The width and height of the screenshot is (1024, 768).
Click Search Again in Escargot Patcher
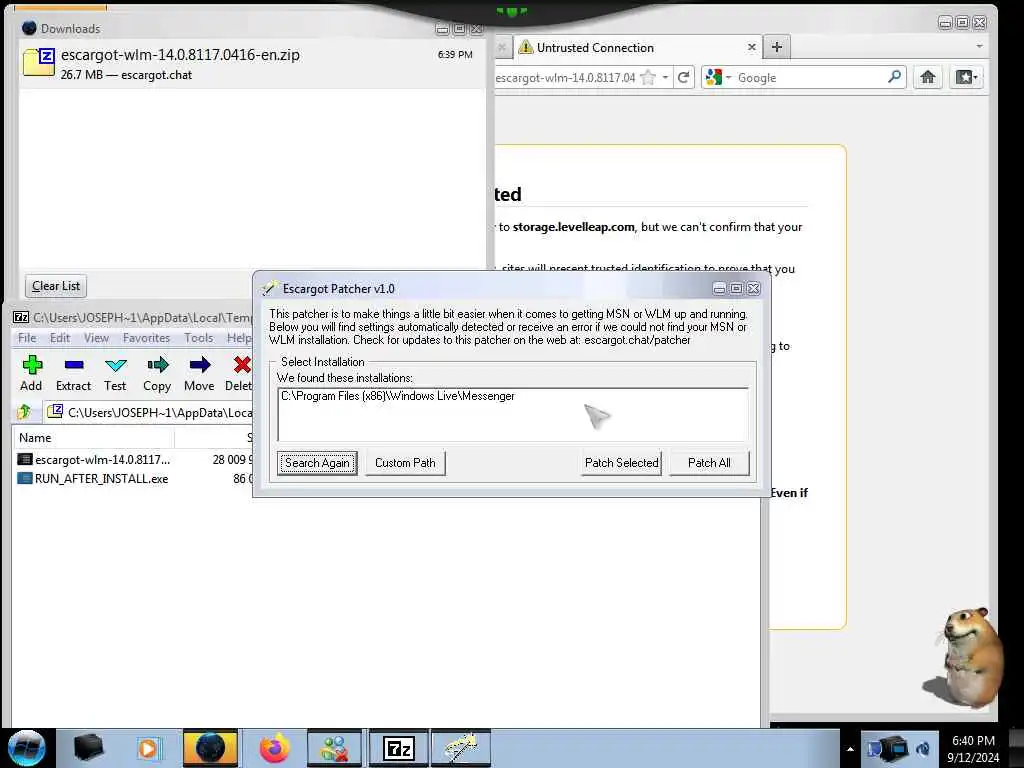tap(317, 463)
